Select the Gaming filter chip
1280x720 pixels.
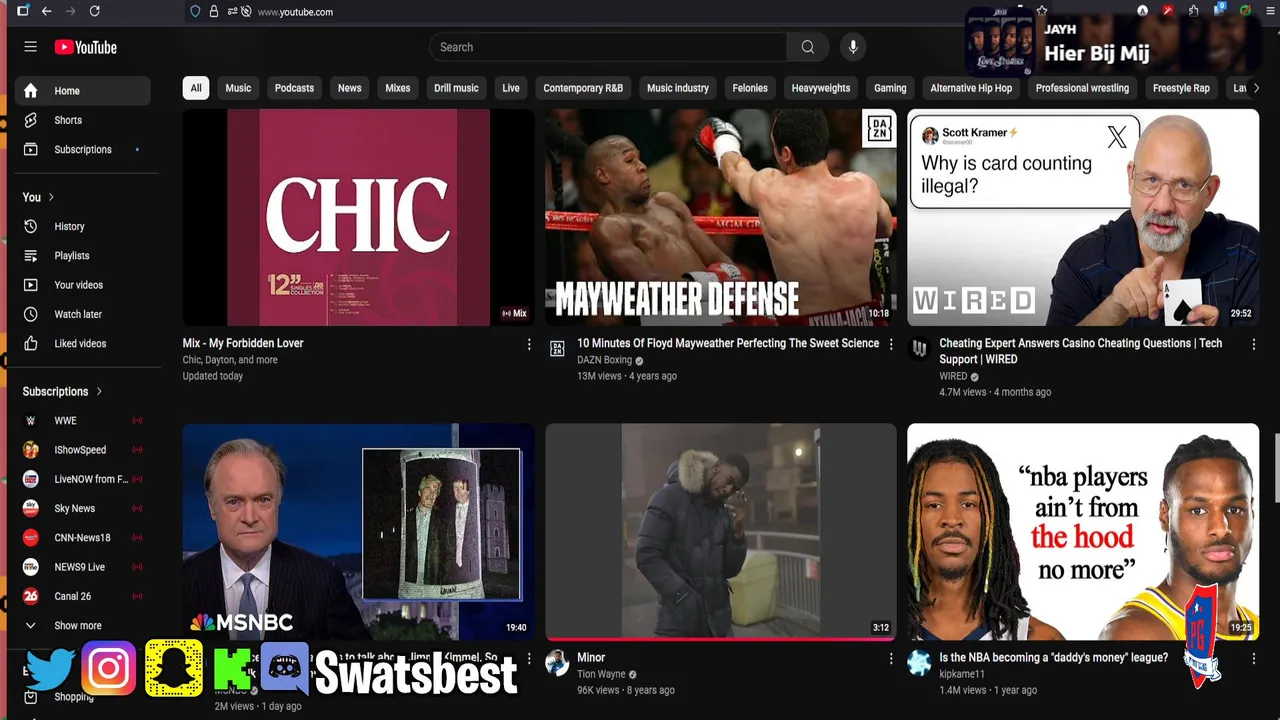[x=890, y=88]
